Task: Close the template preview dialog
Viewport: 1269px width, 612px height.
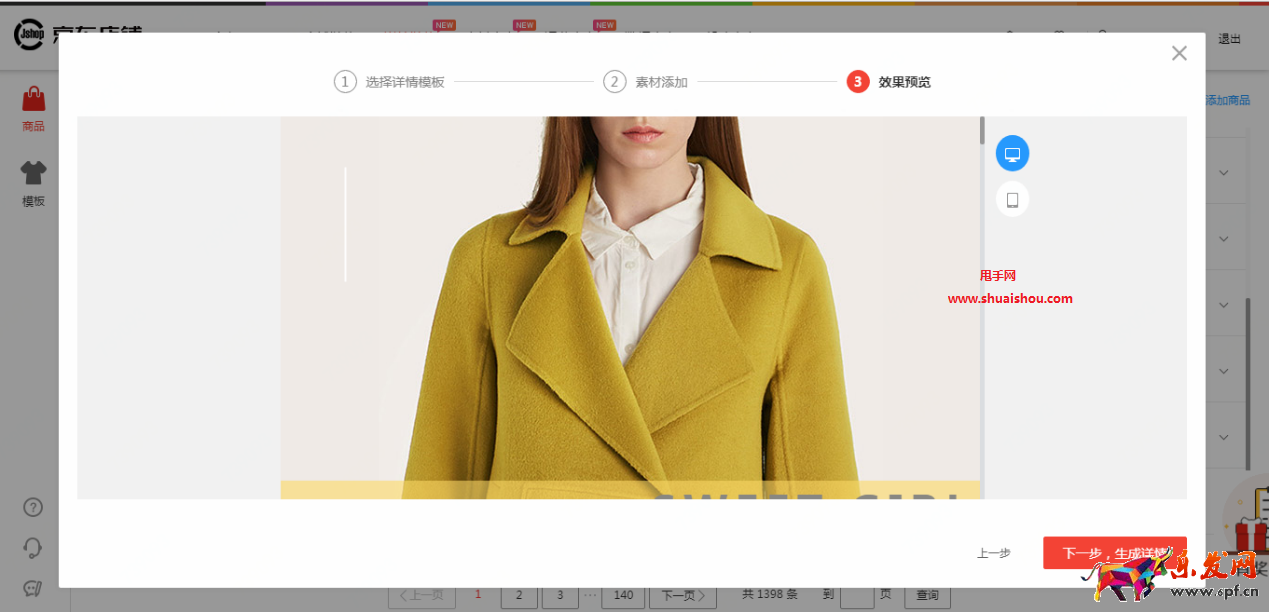Action: (x=1179, y=53)
